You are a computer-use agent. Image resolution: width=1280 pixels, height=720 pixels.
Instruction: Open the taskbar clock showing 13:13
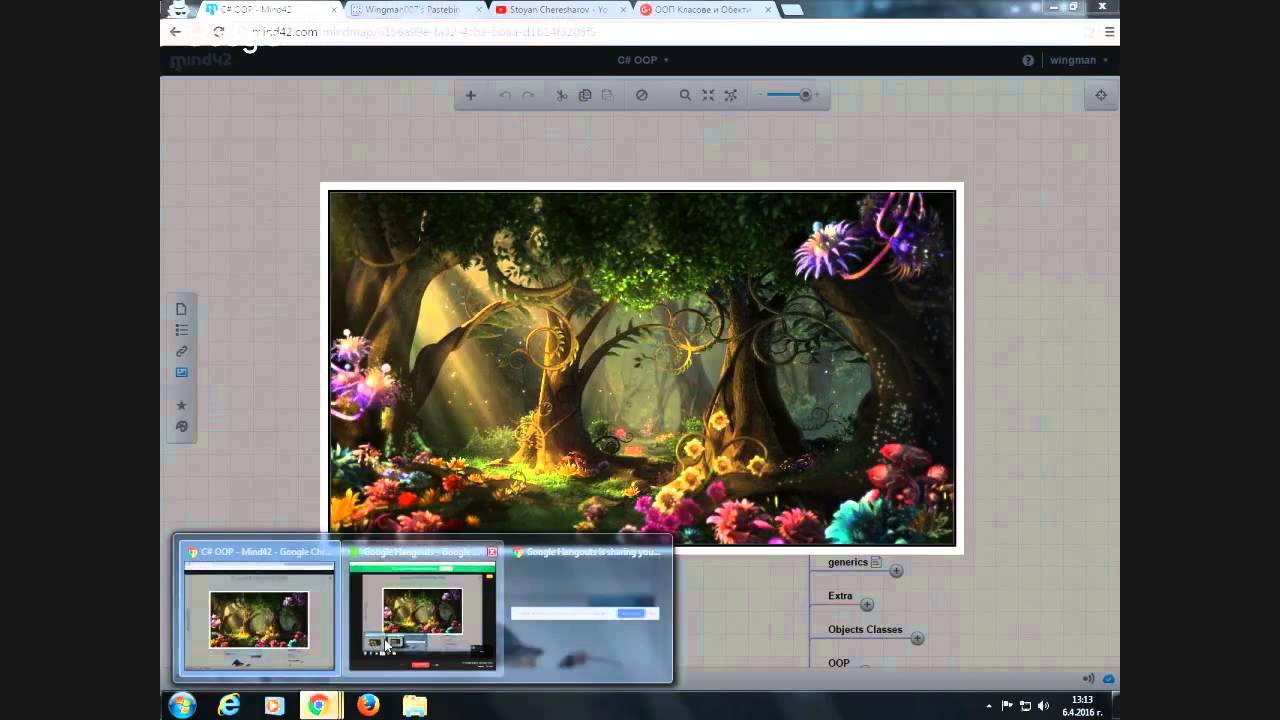pos(1082,706)
